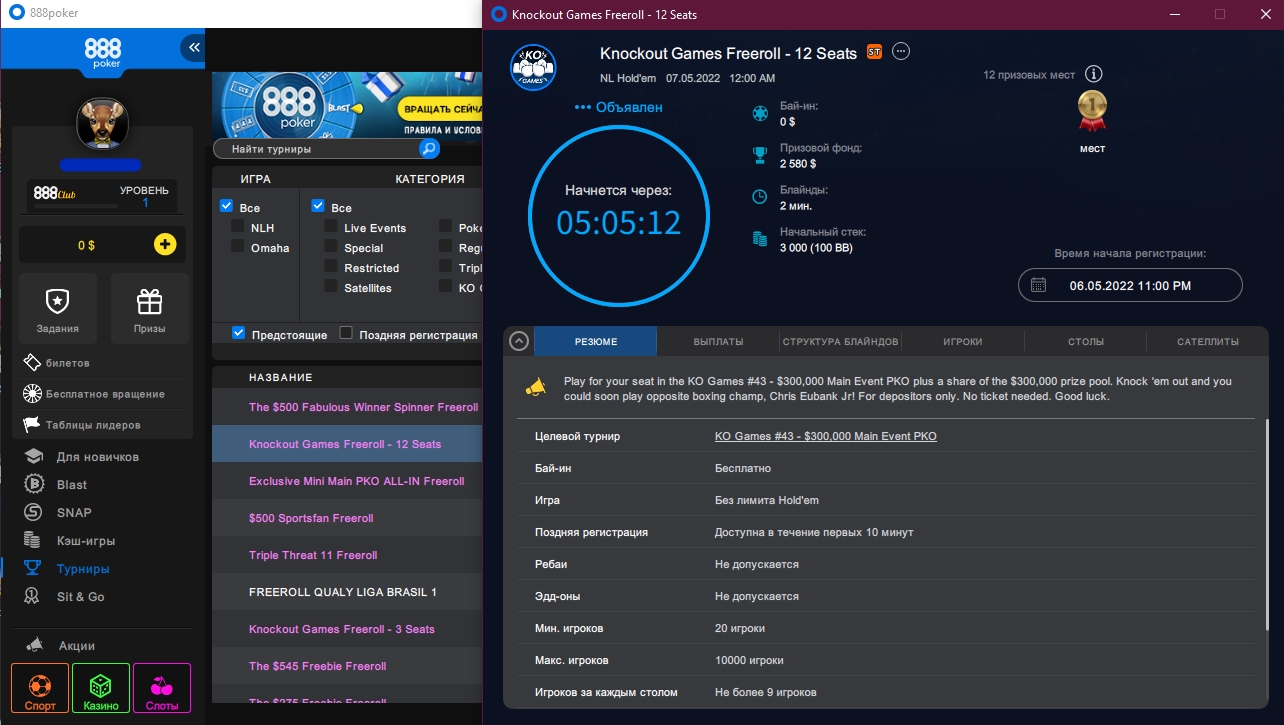The width and height of the screenshot is (1284, 725).
Task: Select the $500 Sportsfan Freeroll row
Action: pos(347,518)
